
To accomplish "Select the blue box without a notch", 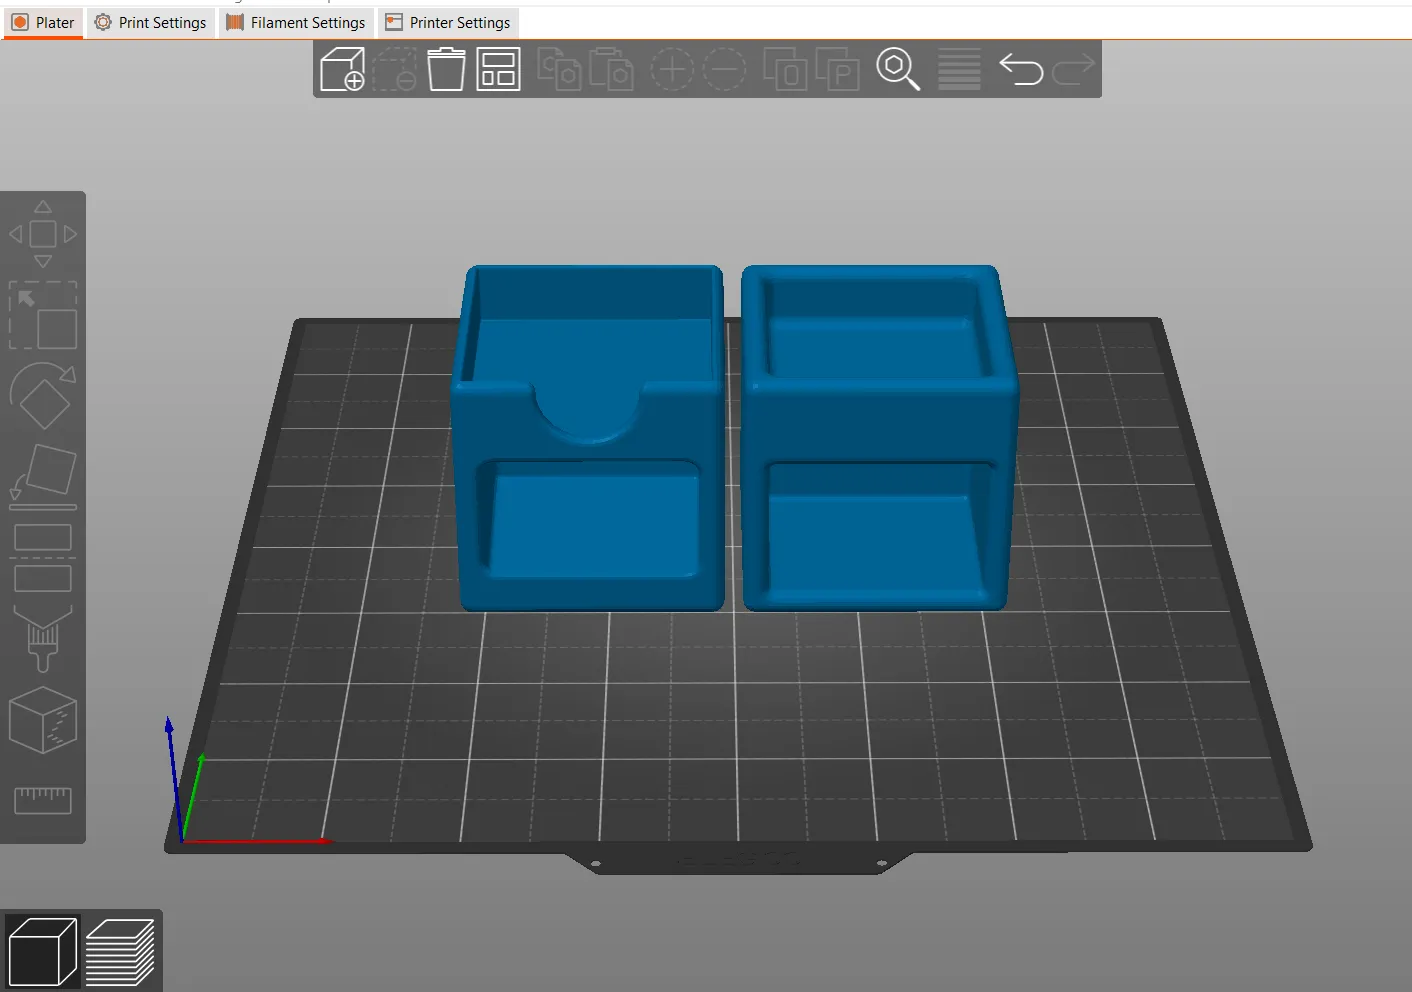I will [x=879, y=438].
